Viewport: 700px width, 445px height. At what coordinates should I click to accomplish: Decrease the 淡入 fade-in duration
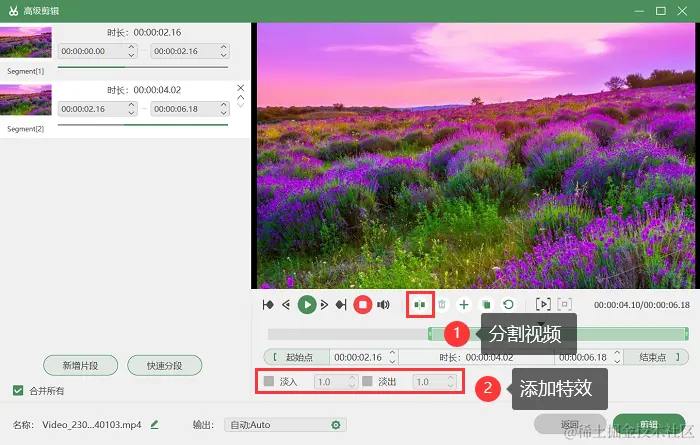[352, 385]
